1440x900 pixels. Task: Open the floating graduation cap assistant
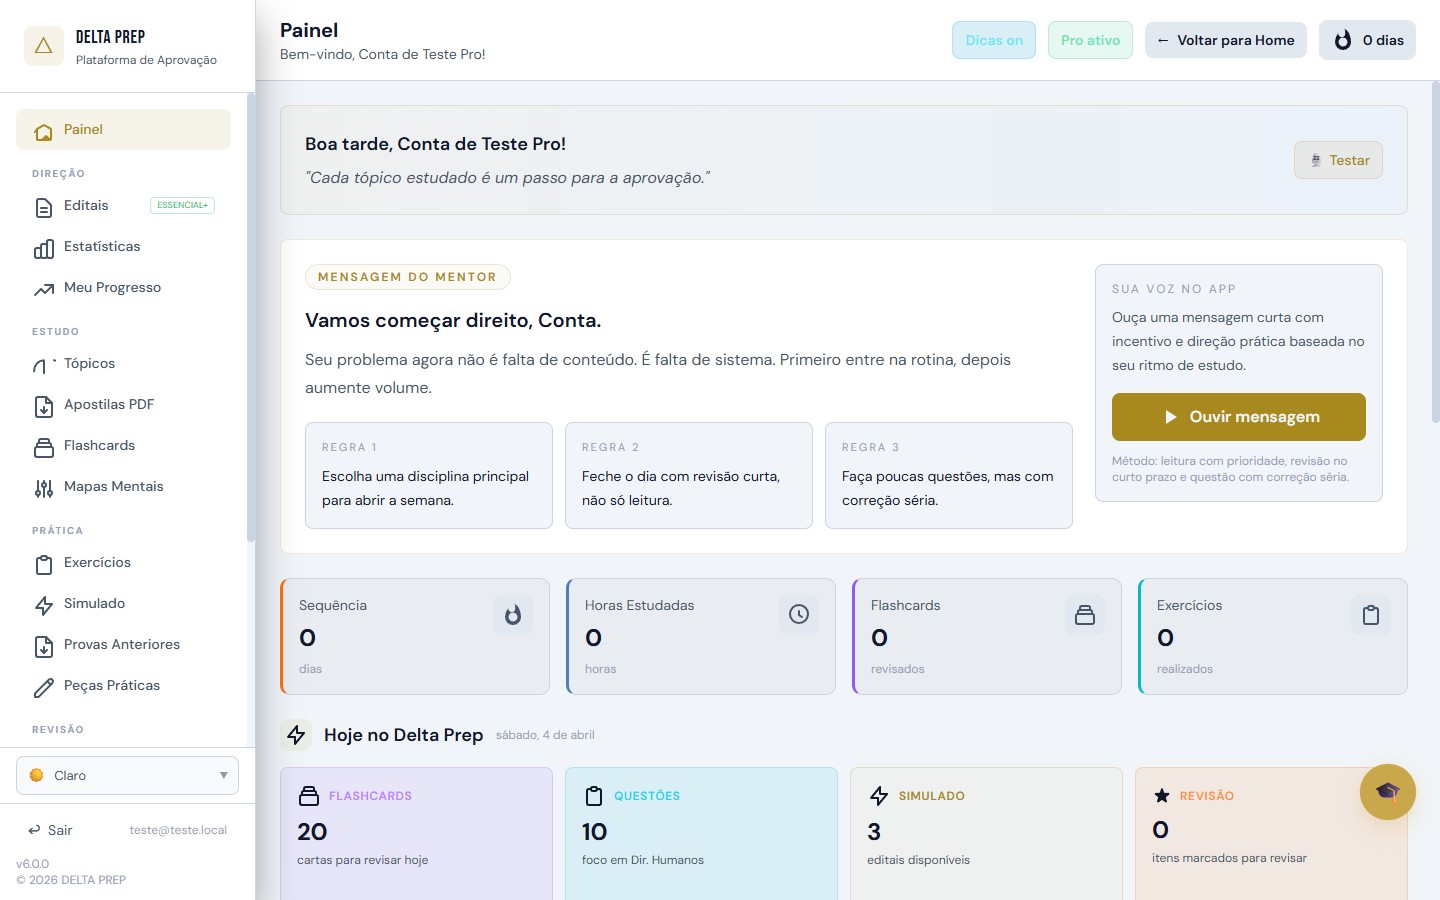(1387, 792)
